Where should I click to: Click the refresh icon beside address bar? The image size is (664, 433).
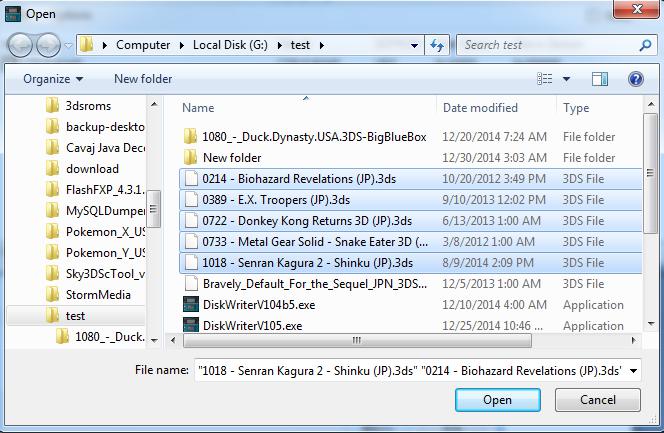click(x=437, y=45)
